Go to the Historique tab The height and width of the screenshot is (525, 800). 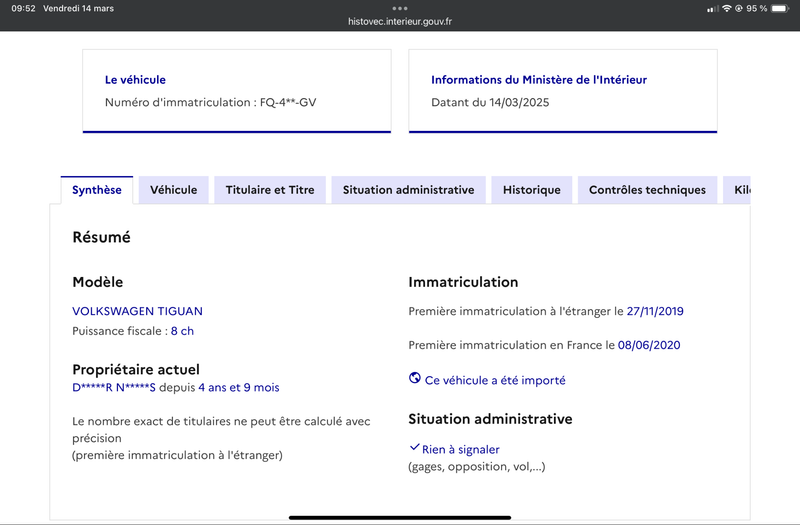pos(532,190)
